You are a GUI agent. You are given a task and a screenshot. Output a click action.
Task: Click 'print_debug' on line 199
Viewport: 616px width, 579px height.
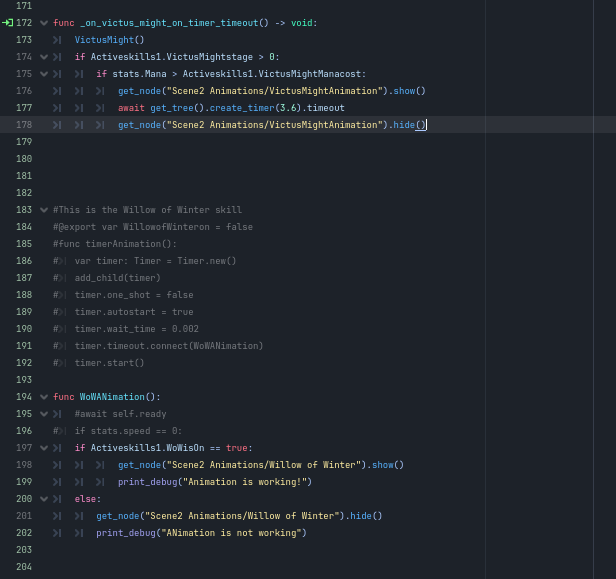(147, 482)
